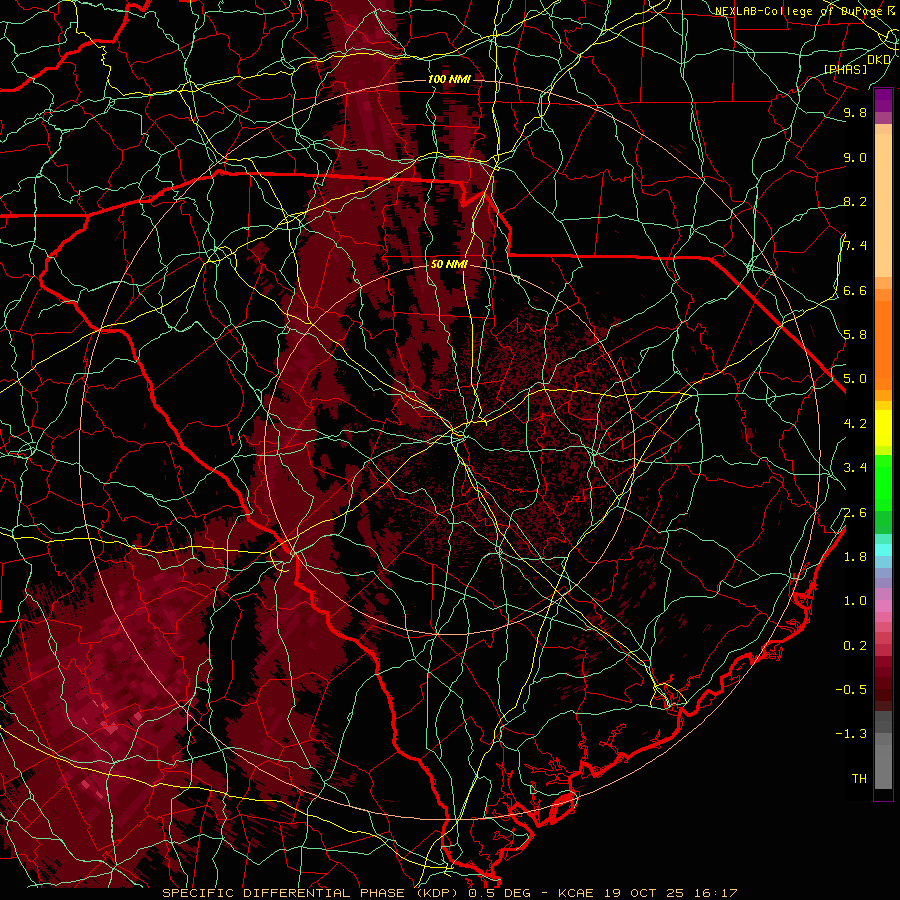Pick the yellow segment beside 4.2
The width and height of the screenshot is (900, 900).
click(x=883, y=428)
